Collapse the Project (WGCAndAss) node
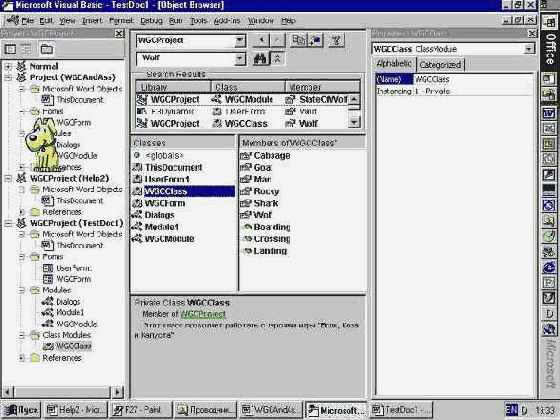The height and width of the screenshot is (420, 560). [8, 78]
